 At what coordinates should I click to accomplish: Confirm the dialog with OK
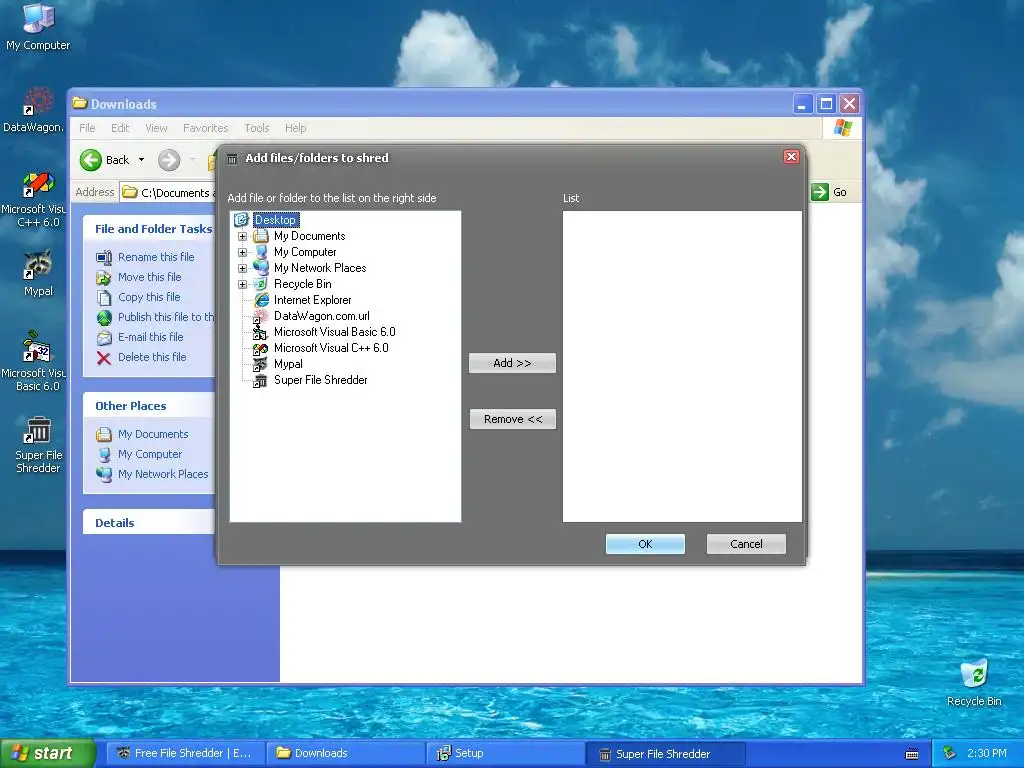(x=645, y=544)
